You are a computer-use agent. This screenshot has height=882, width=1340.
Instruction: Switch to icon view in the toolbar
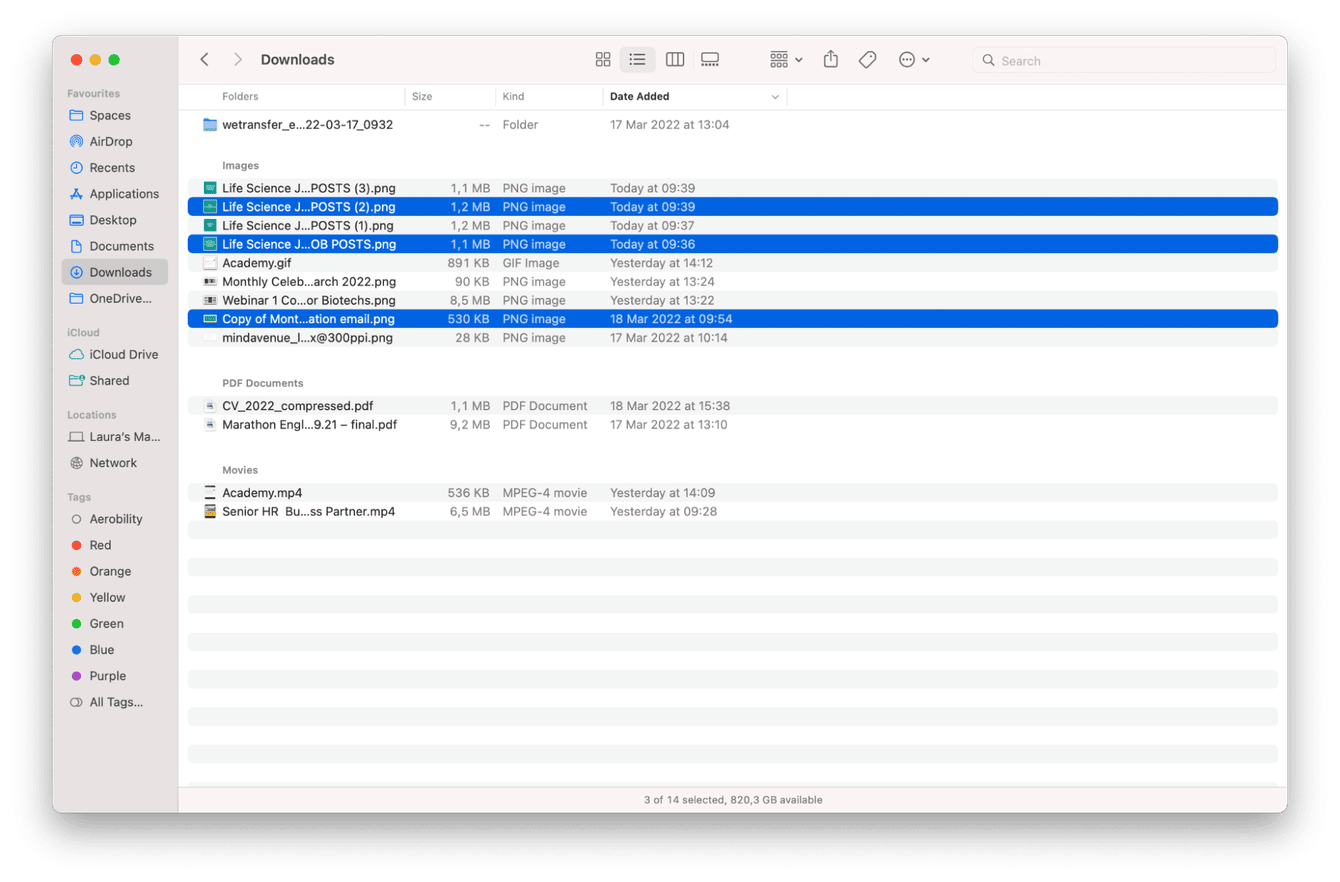coord(603,59)
